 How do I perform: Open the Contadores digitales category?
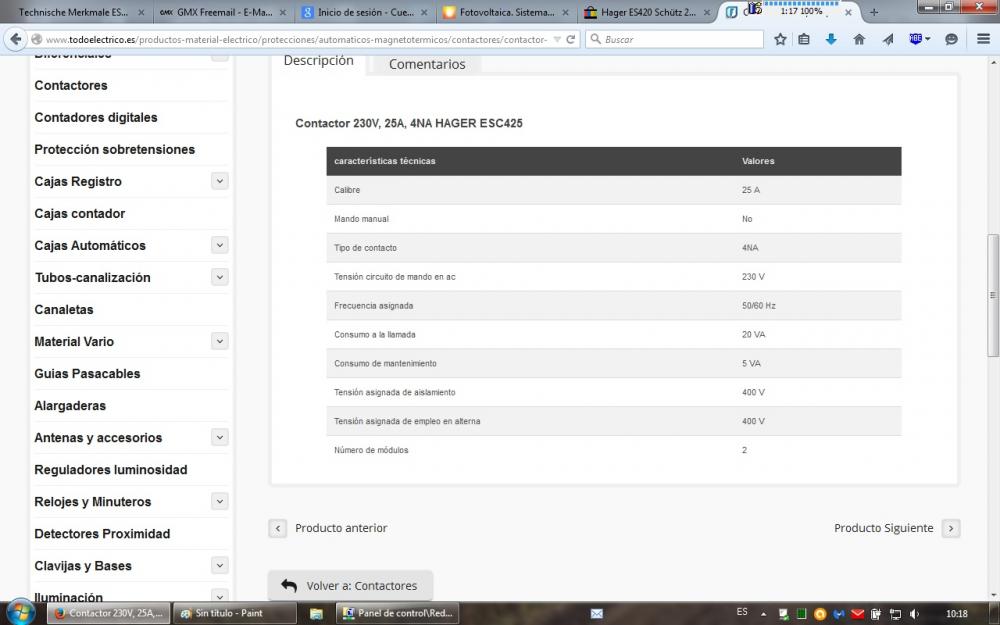point(96,117)
